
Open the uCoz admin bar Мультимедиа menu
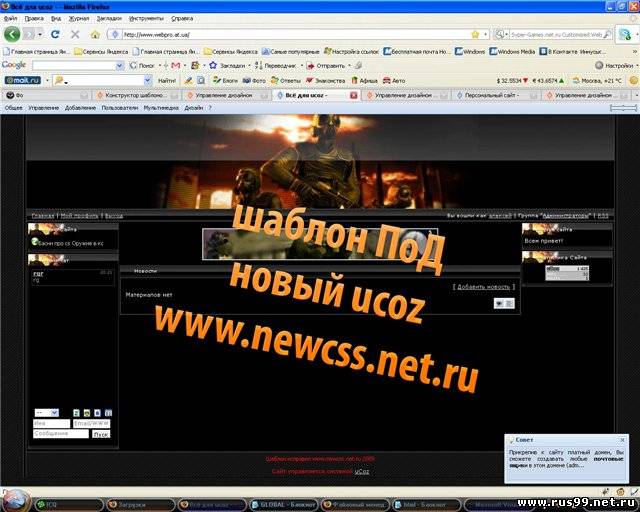161,108
